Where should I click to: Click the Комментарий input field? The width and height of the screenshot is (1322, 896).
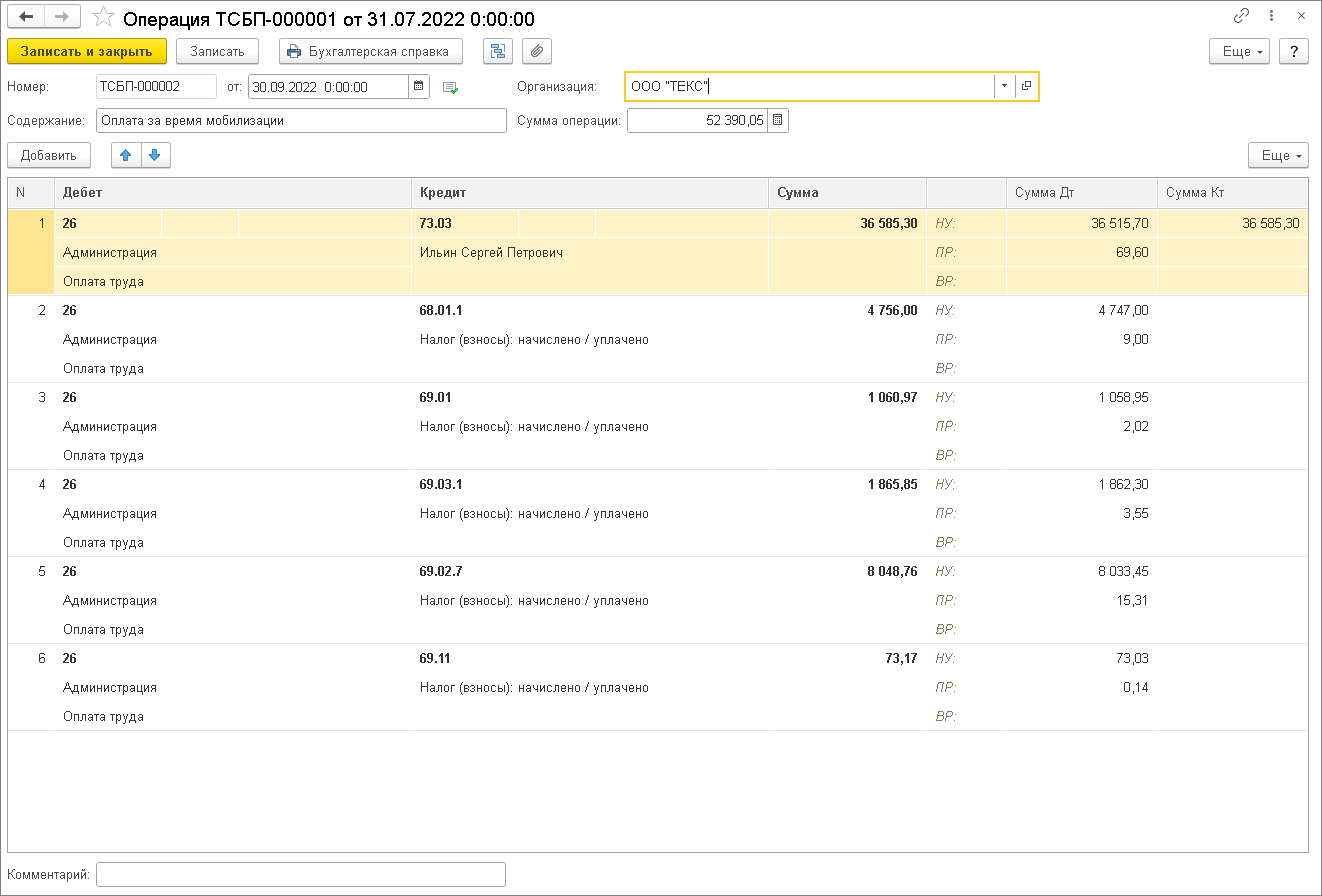click(300, 874)
